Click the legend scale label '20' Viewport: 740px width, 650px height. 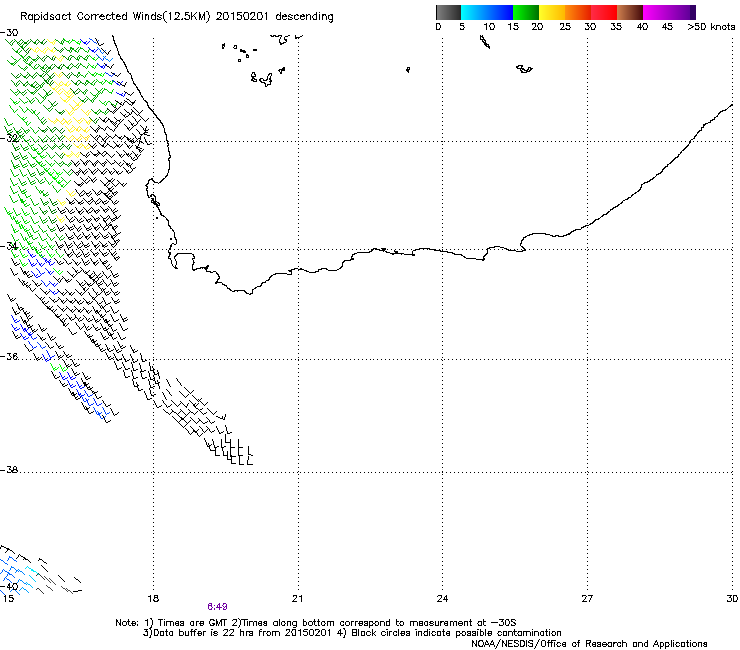point(537,27)
